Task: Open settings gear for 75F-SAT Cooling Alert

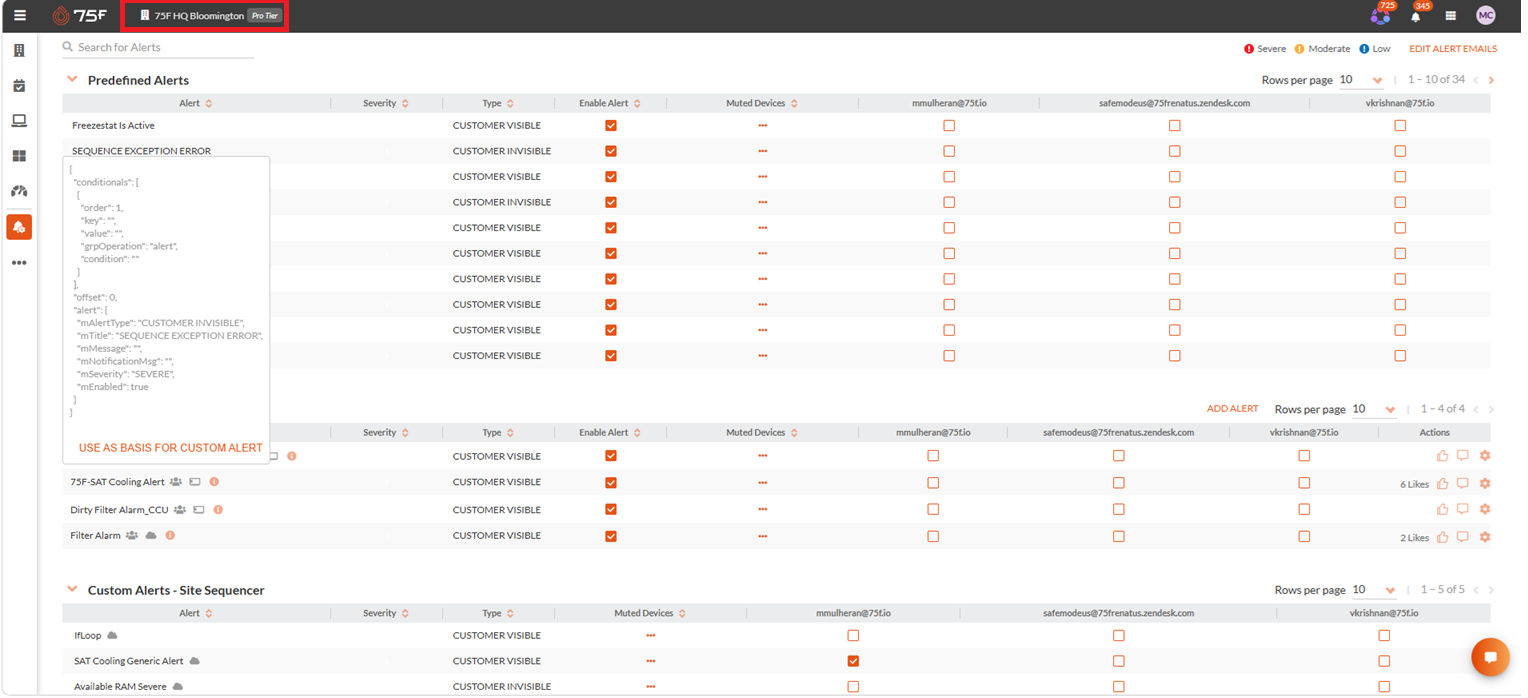Action: point(1485,483)
